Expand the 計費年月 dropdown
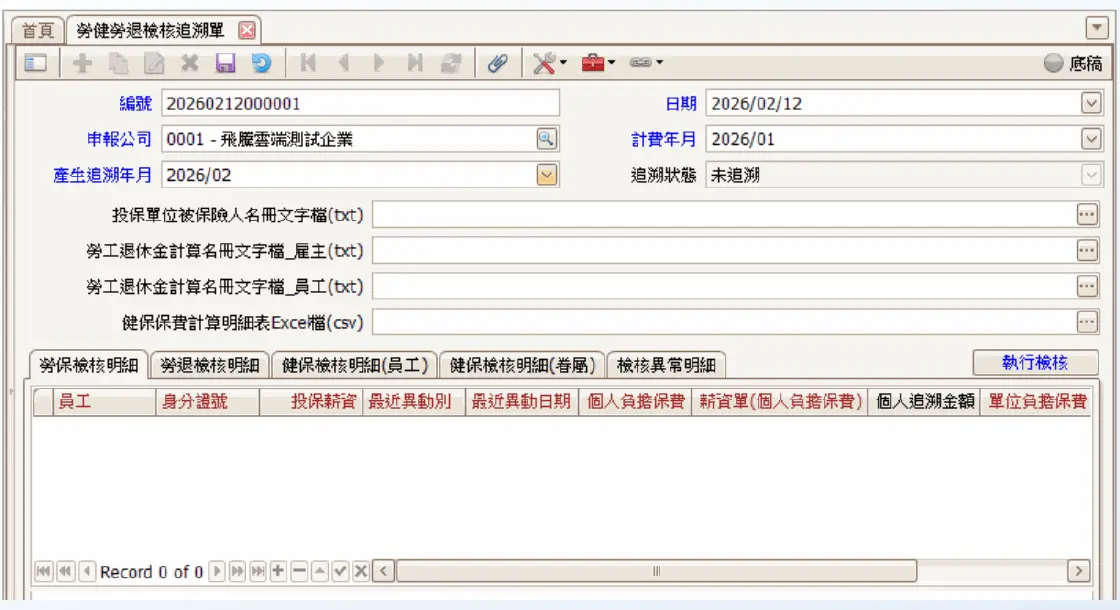This screenshot has height=610, width=1120. (x=1090, y=139)
